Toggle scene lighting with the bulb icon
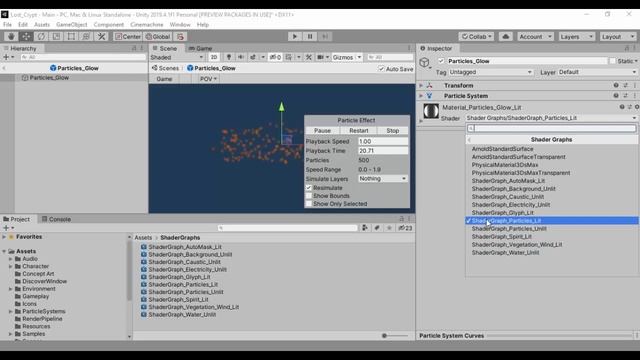The width and height of the screenshot is (640, 360). [229, 57]
